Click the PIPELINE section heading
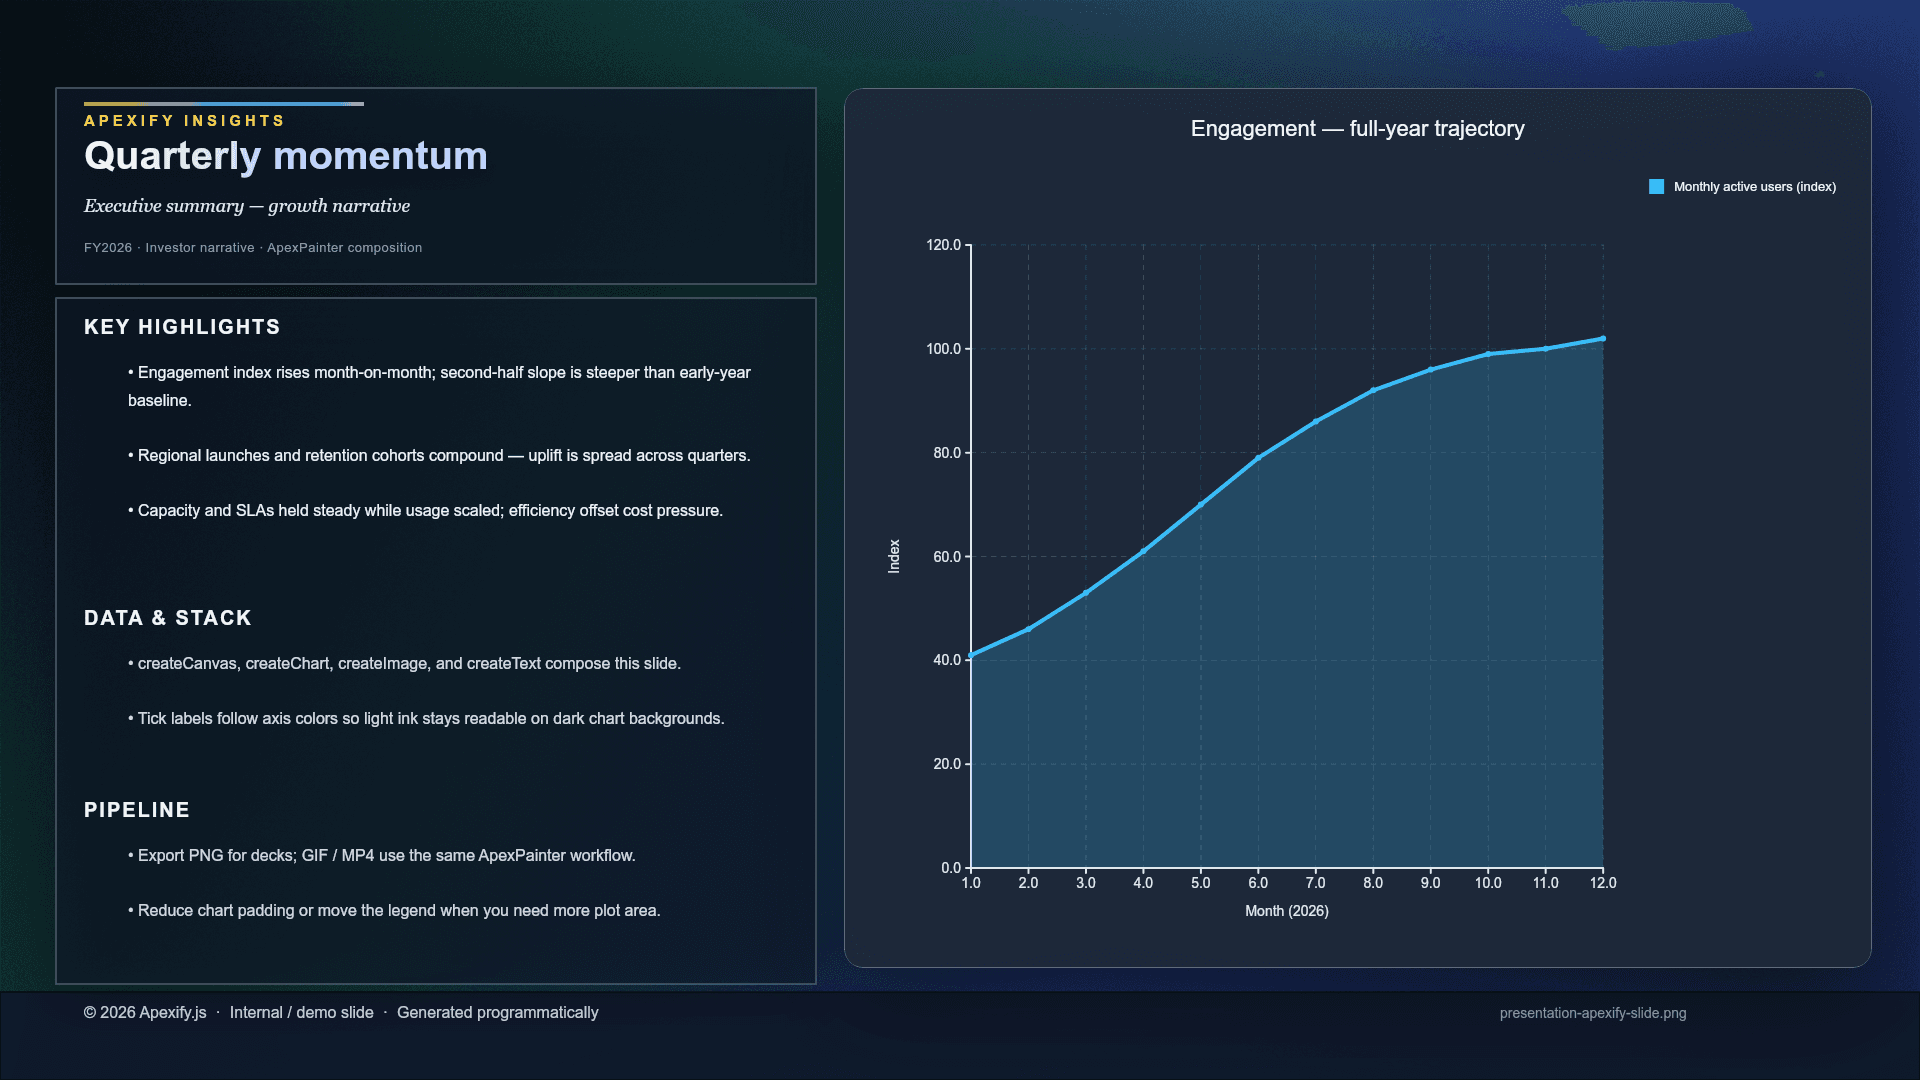1920x1080 pixels. coord(137,810)
